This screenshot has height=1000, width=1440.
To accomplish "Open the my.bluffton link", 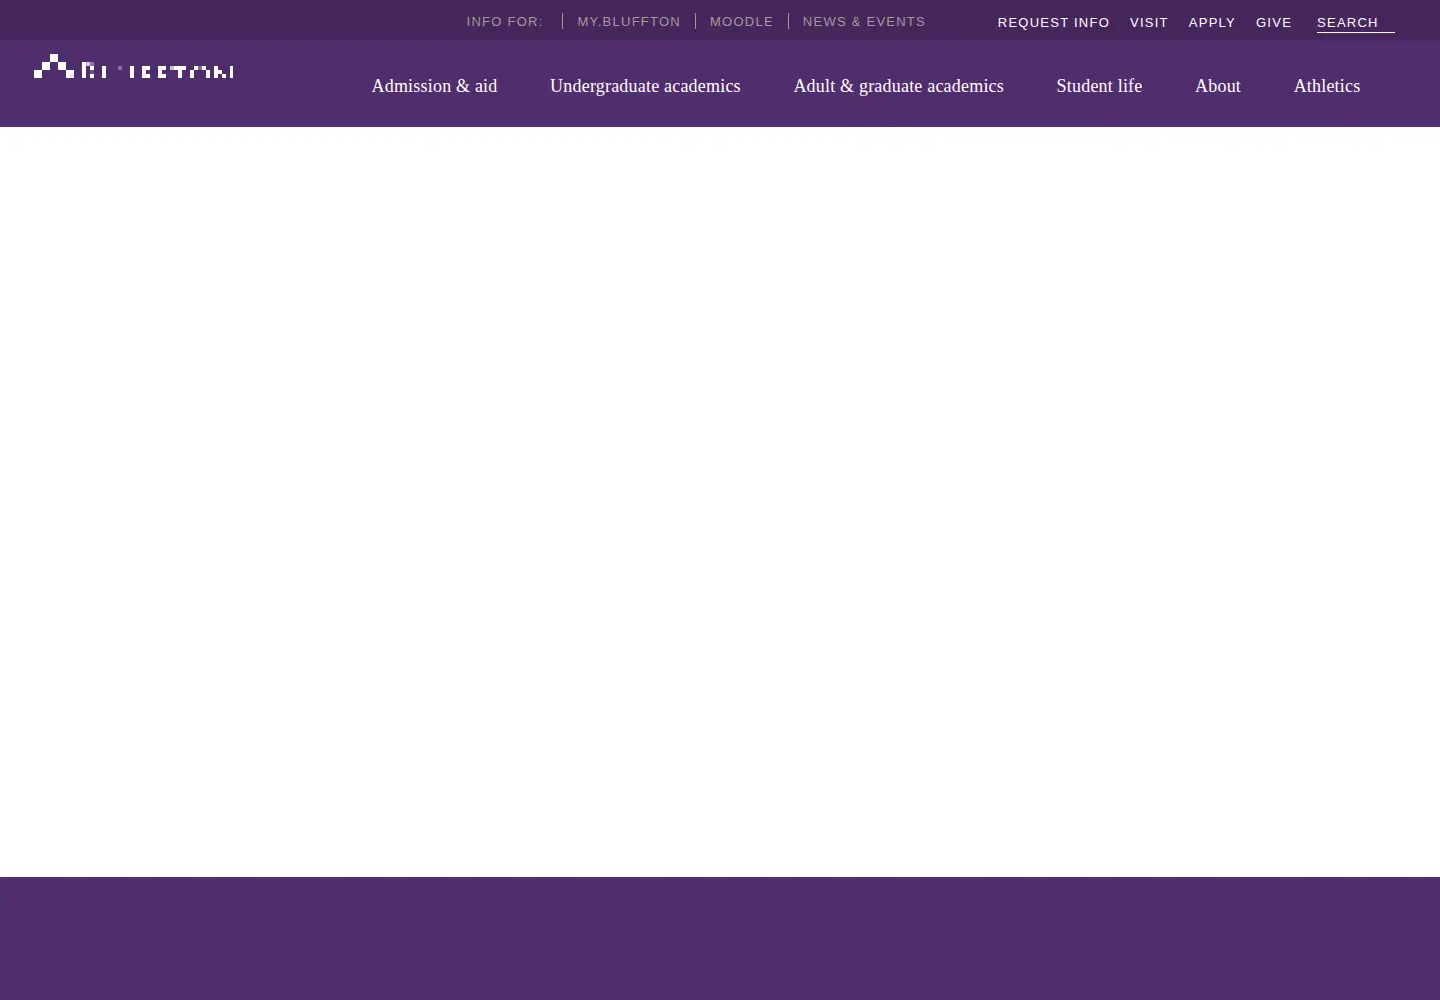I will point(628,21).
